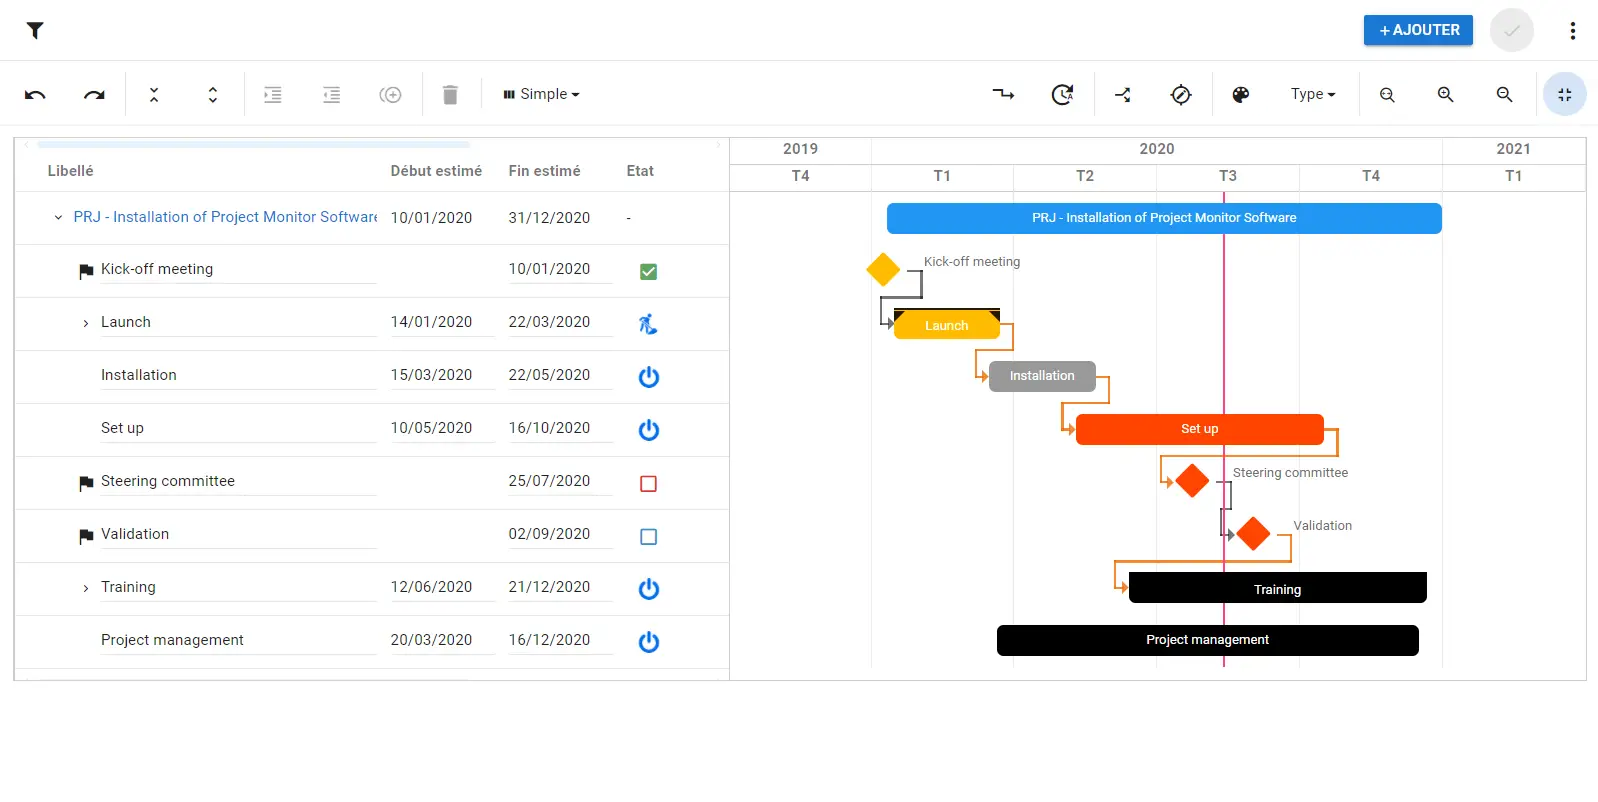Click the redo arrow icon

pos(94,94)
